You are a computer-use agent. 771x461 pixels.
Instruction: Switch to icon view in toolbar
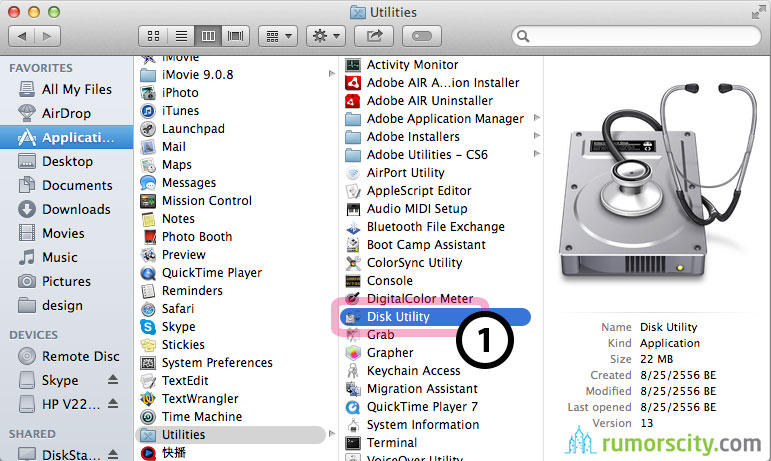point(153,36)
